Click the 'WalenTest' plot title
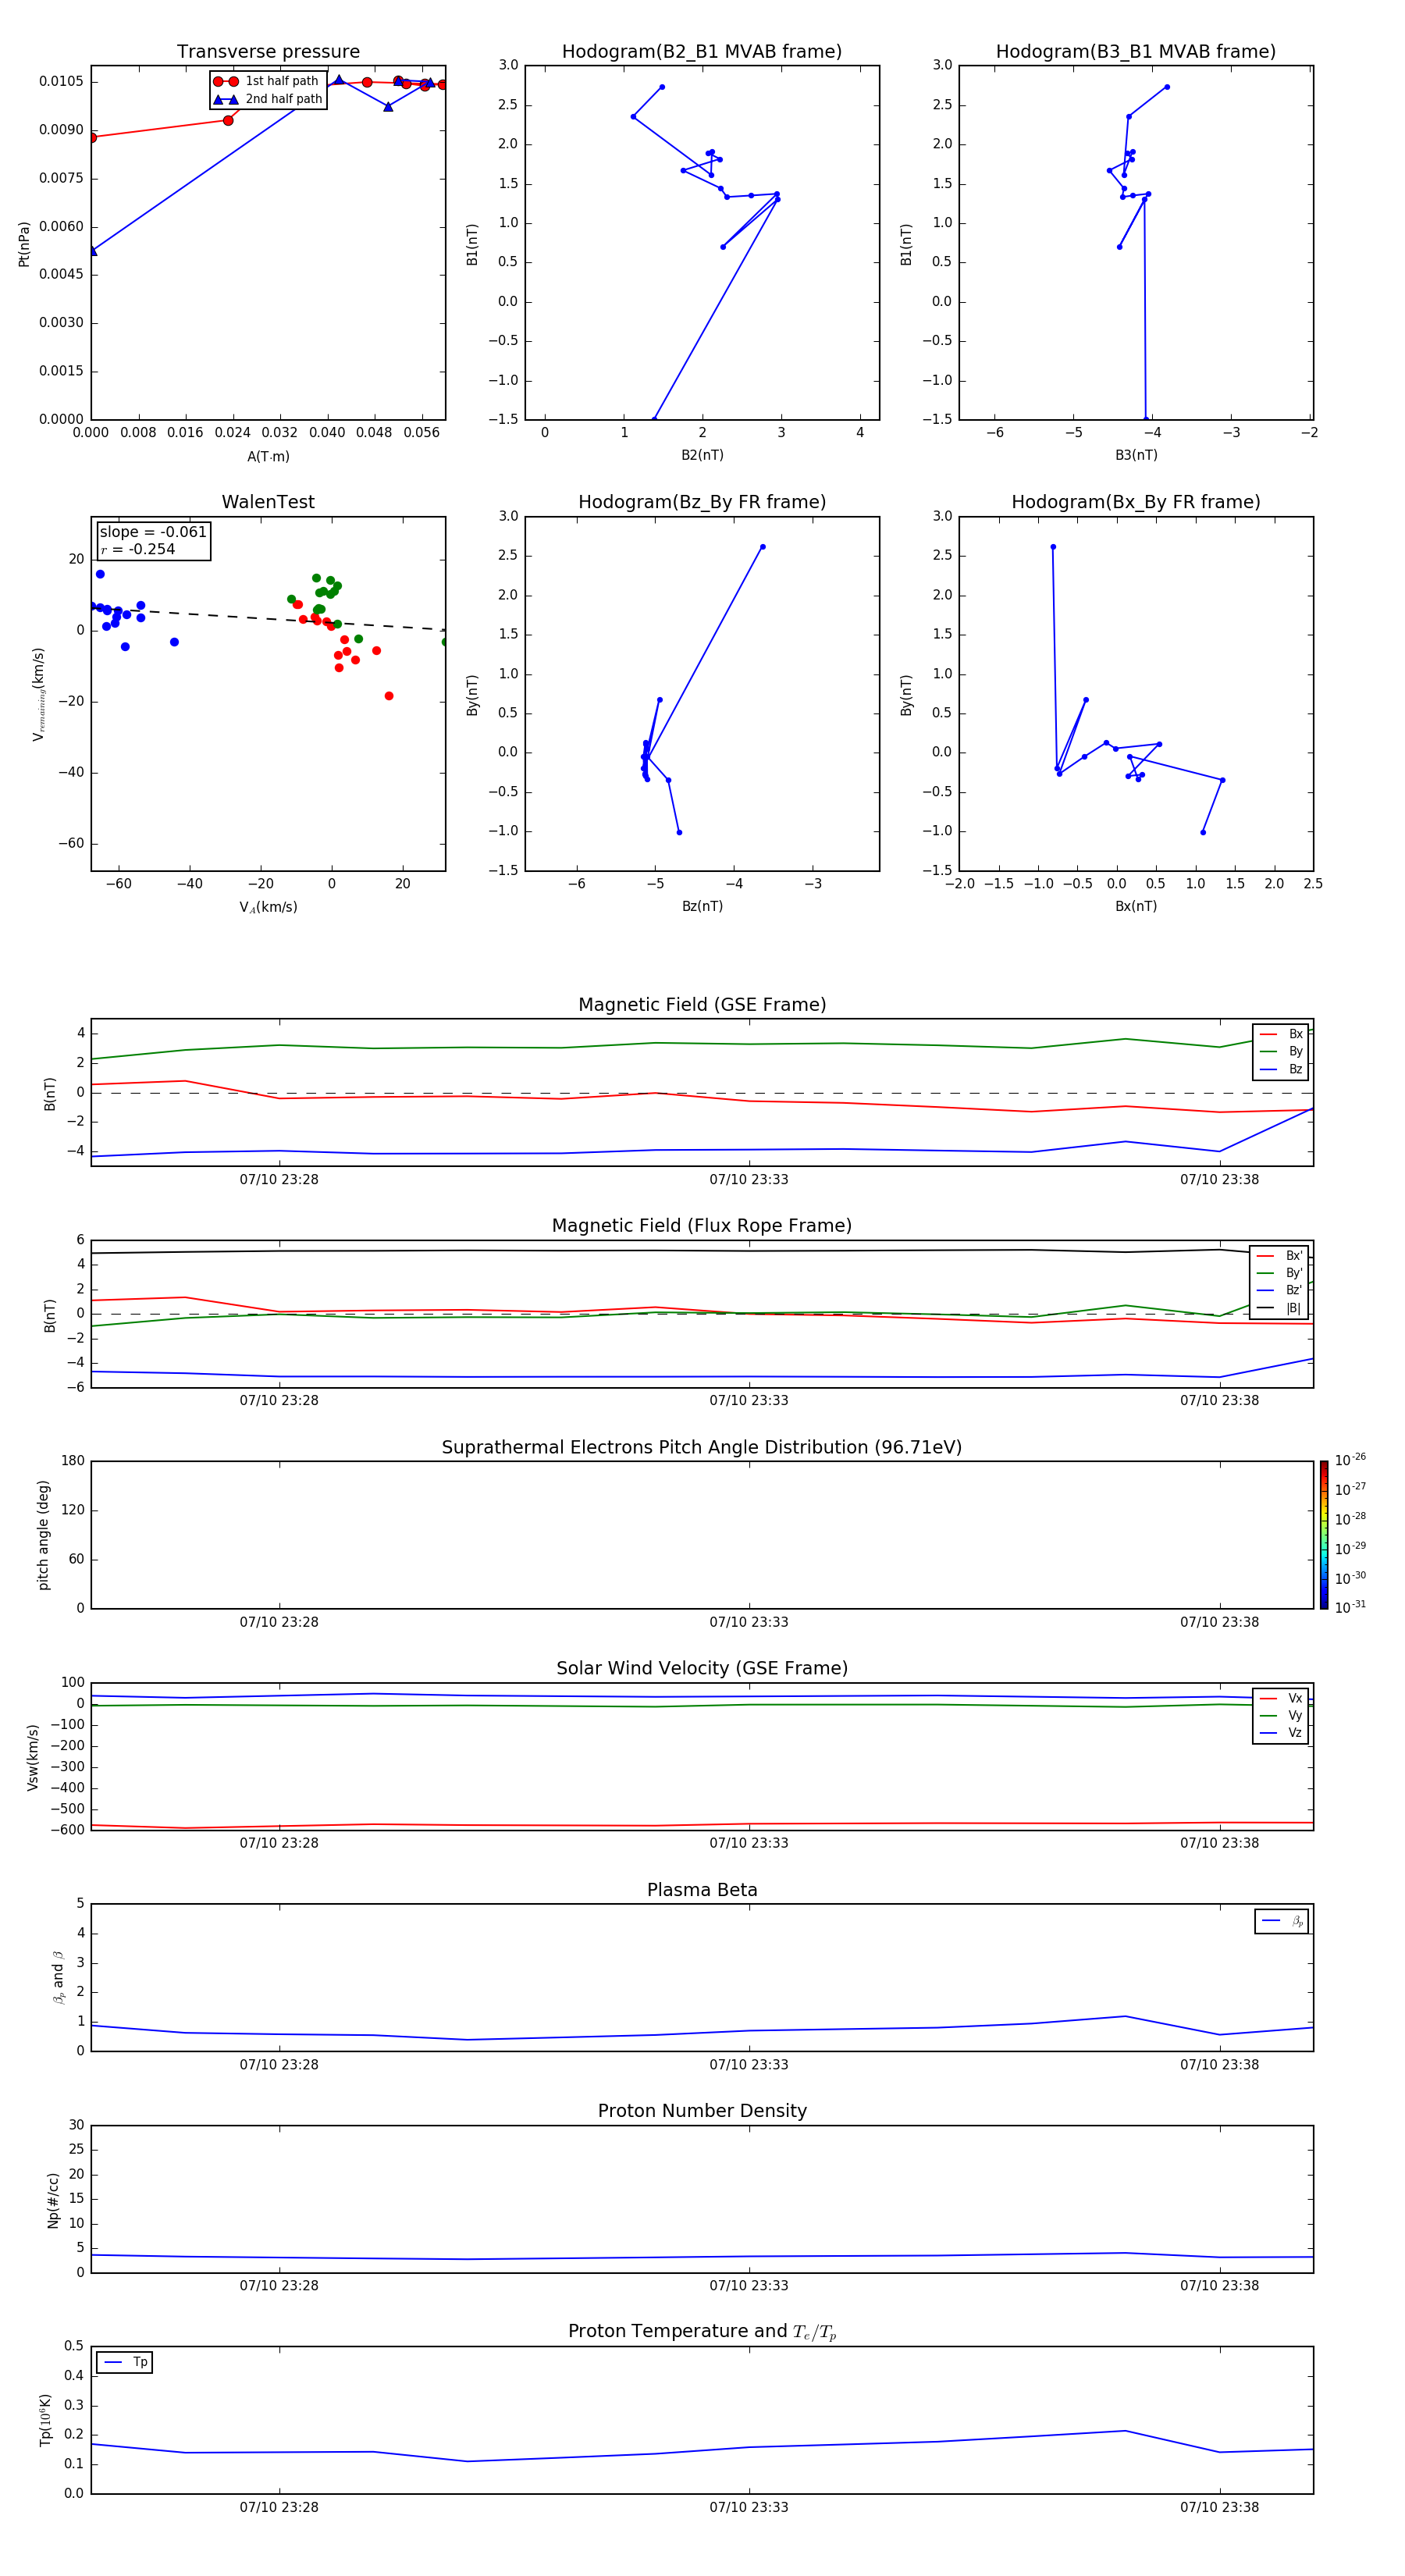Screen dimensions: 1405x2576 268,502
